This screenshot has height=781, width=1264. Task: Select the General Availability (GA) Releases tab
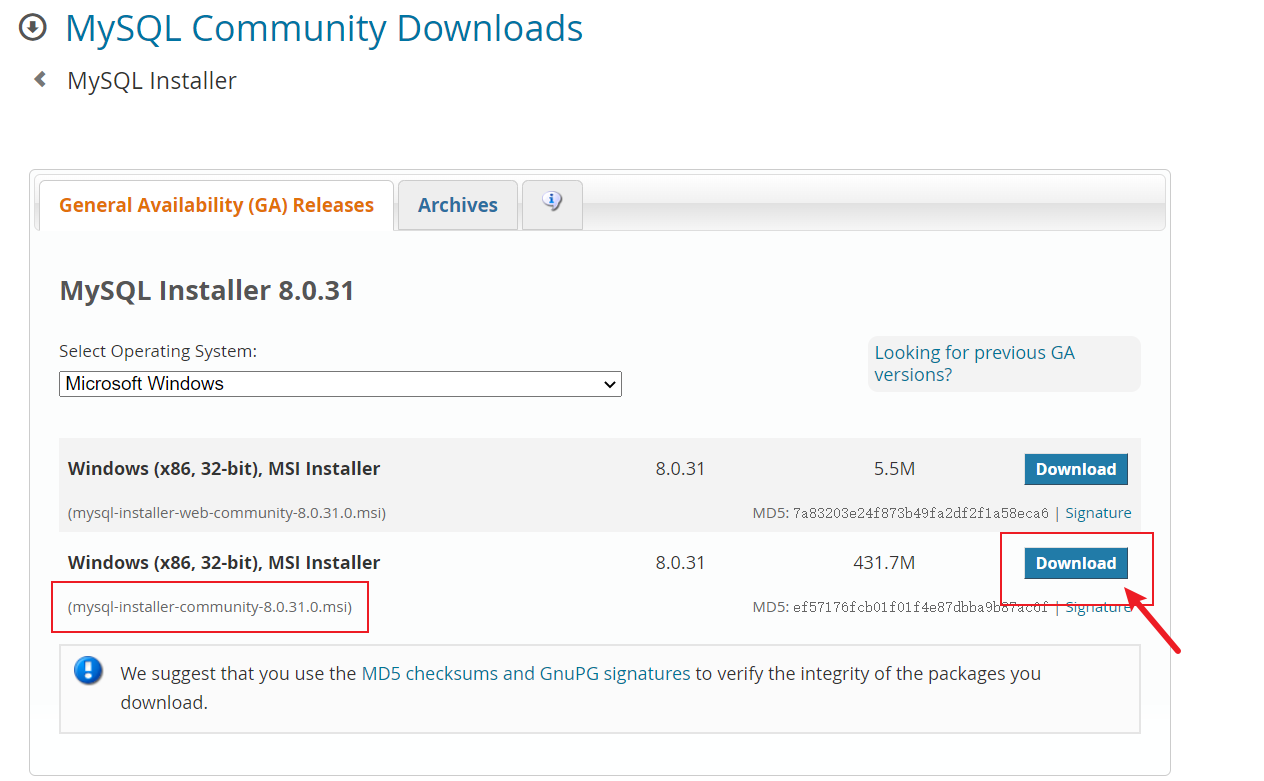(x=216, y=205)
